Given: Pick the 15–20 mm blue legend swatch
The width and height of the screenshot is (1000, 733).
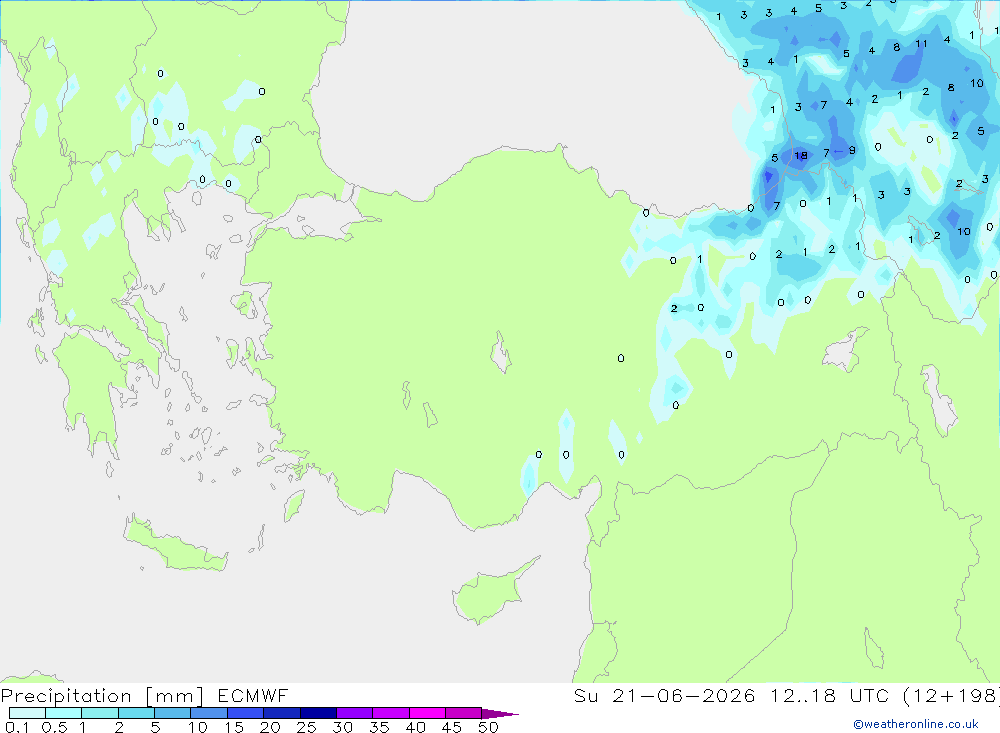Looking at the screenshot, I should coord(246,713).
